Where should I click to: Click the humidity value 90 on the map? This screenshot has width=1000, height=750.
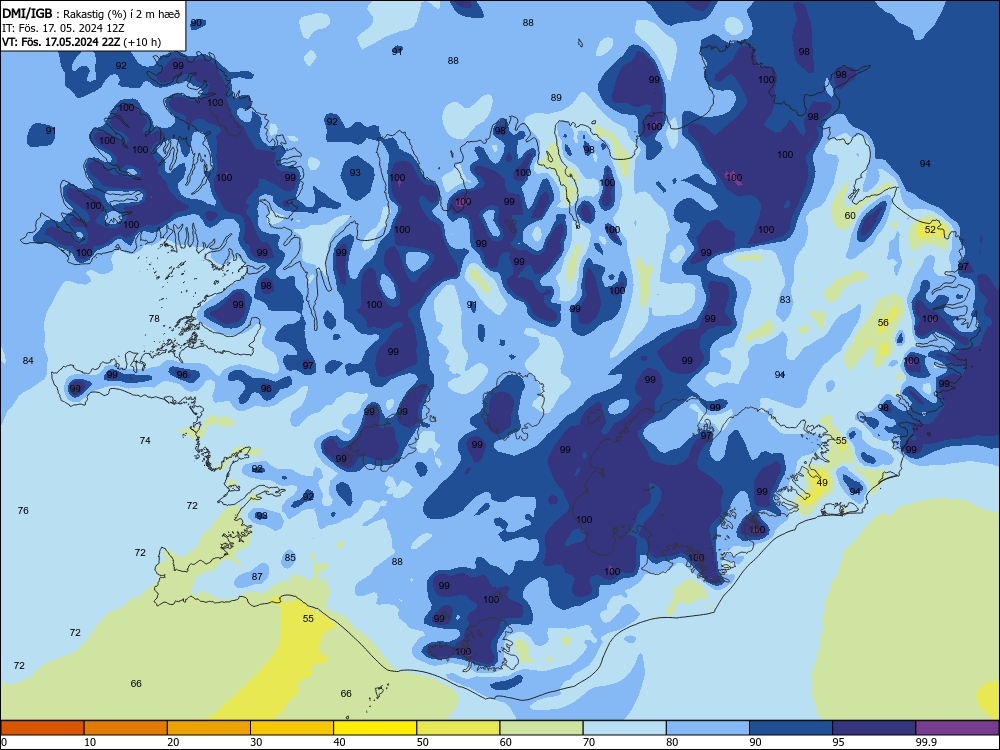(x=196, y=23)
